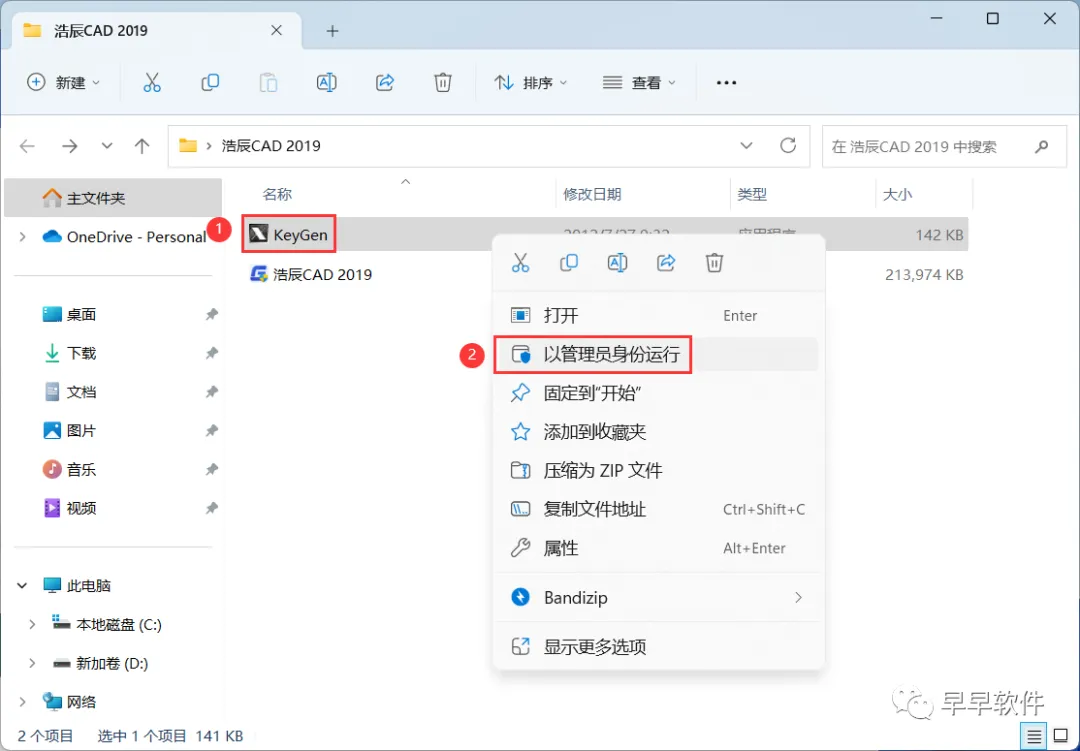Choose 复制文件地址 in the context menu
This screenshot has height=751, width=1080.
tap(658, 509)
